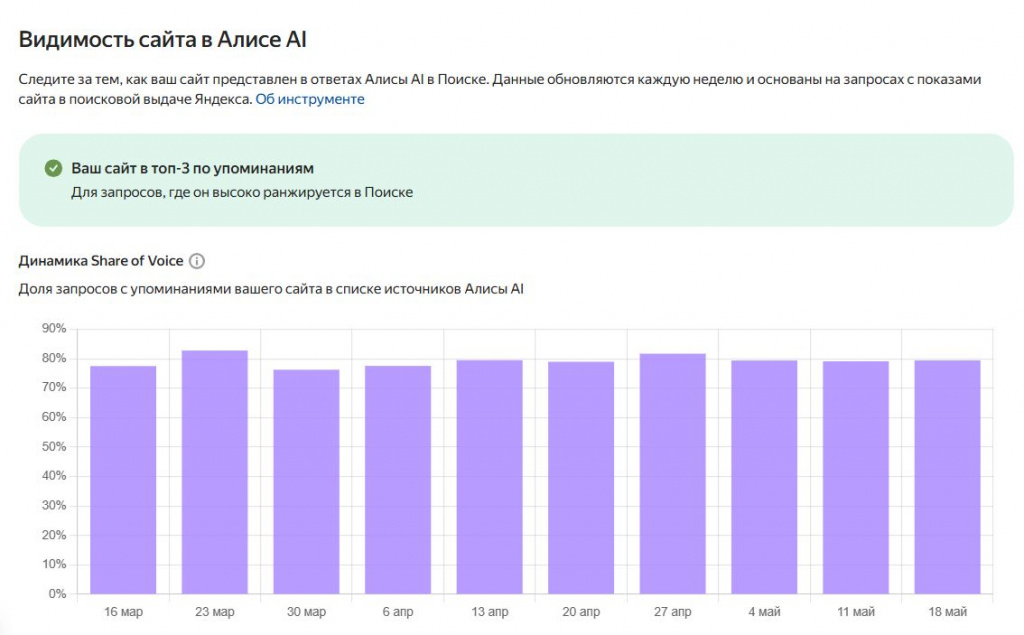Select the bar for 27 апр
1024x635 pixels.
pyautogui.click(x=673, y=474)
